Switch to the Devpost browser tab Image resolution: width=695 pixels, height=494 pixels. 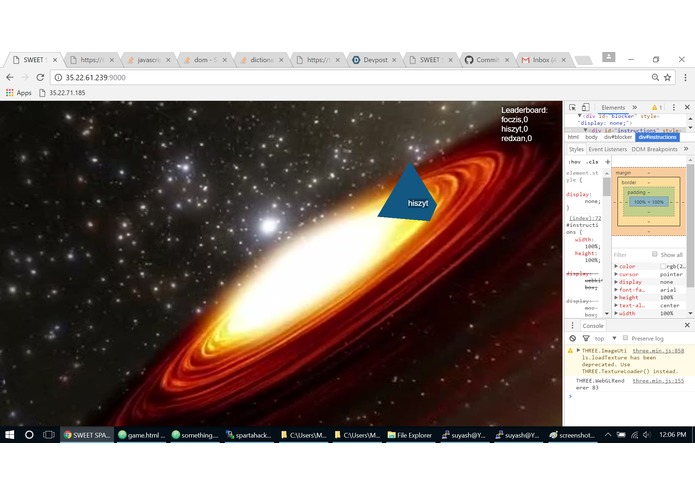(375, 60)
